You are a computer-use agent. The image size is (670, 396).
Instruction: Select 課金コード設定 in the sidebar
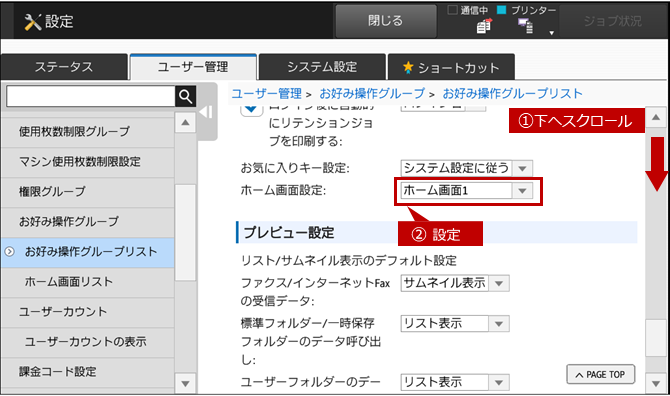click(88, 372)
